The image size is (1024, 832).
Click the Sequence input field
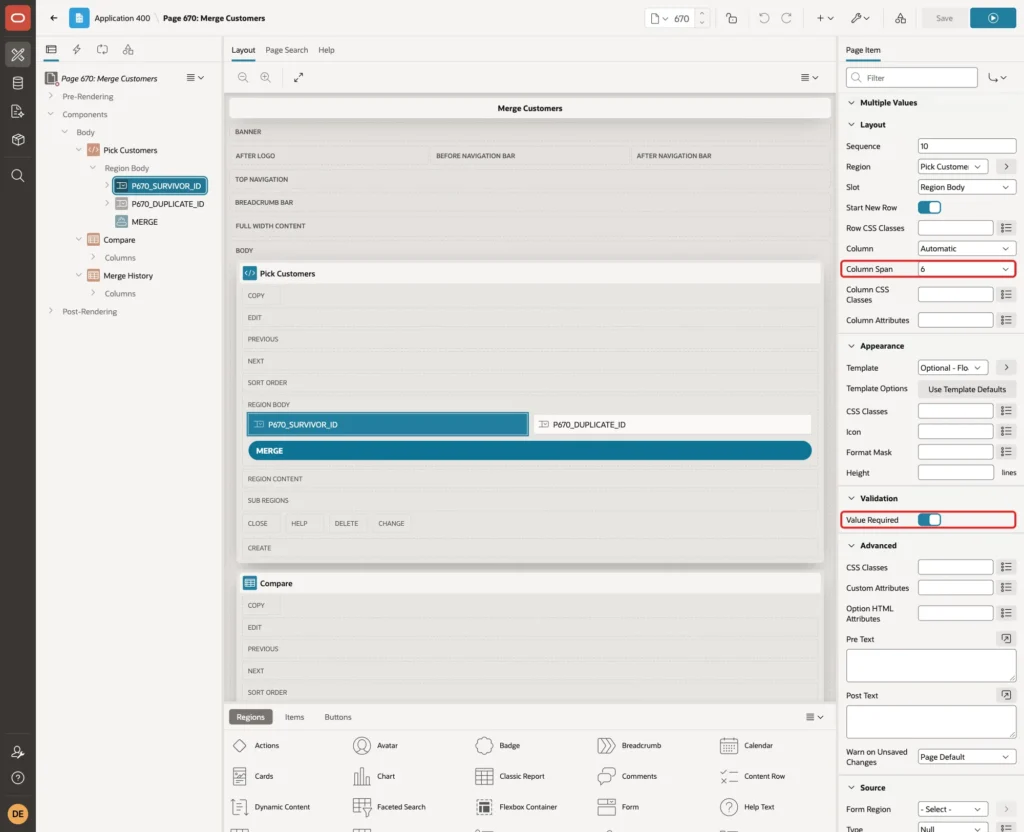[967, 146]
